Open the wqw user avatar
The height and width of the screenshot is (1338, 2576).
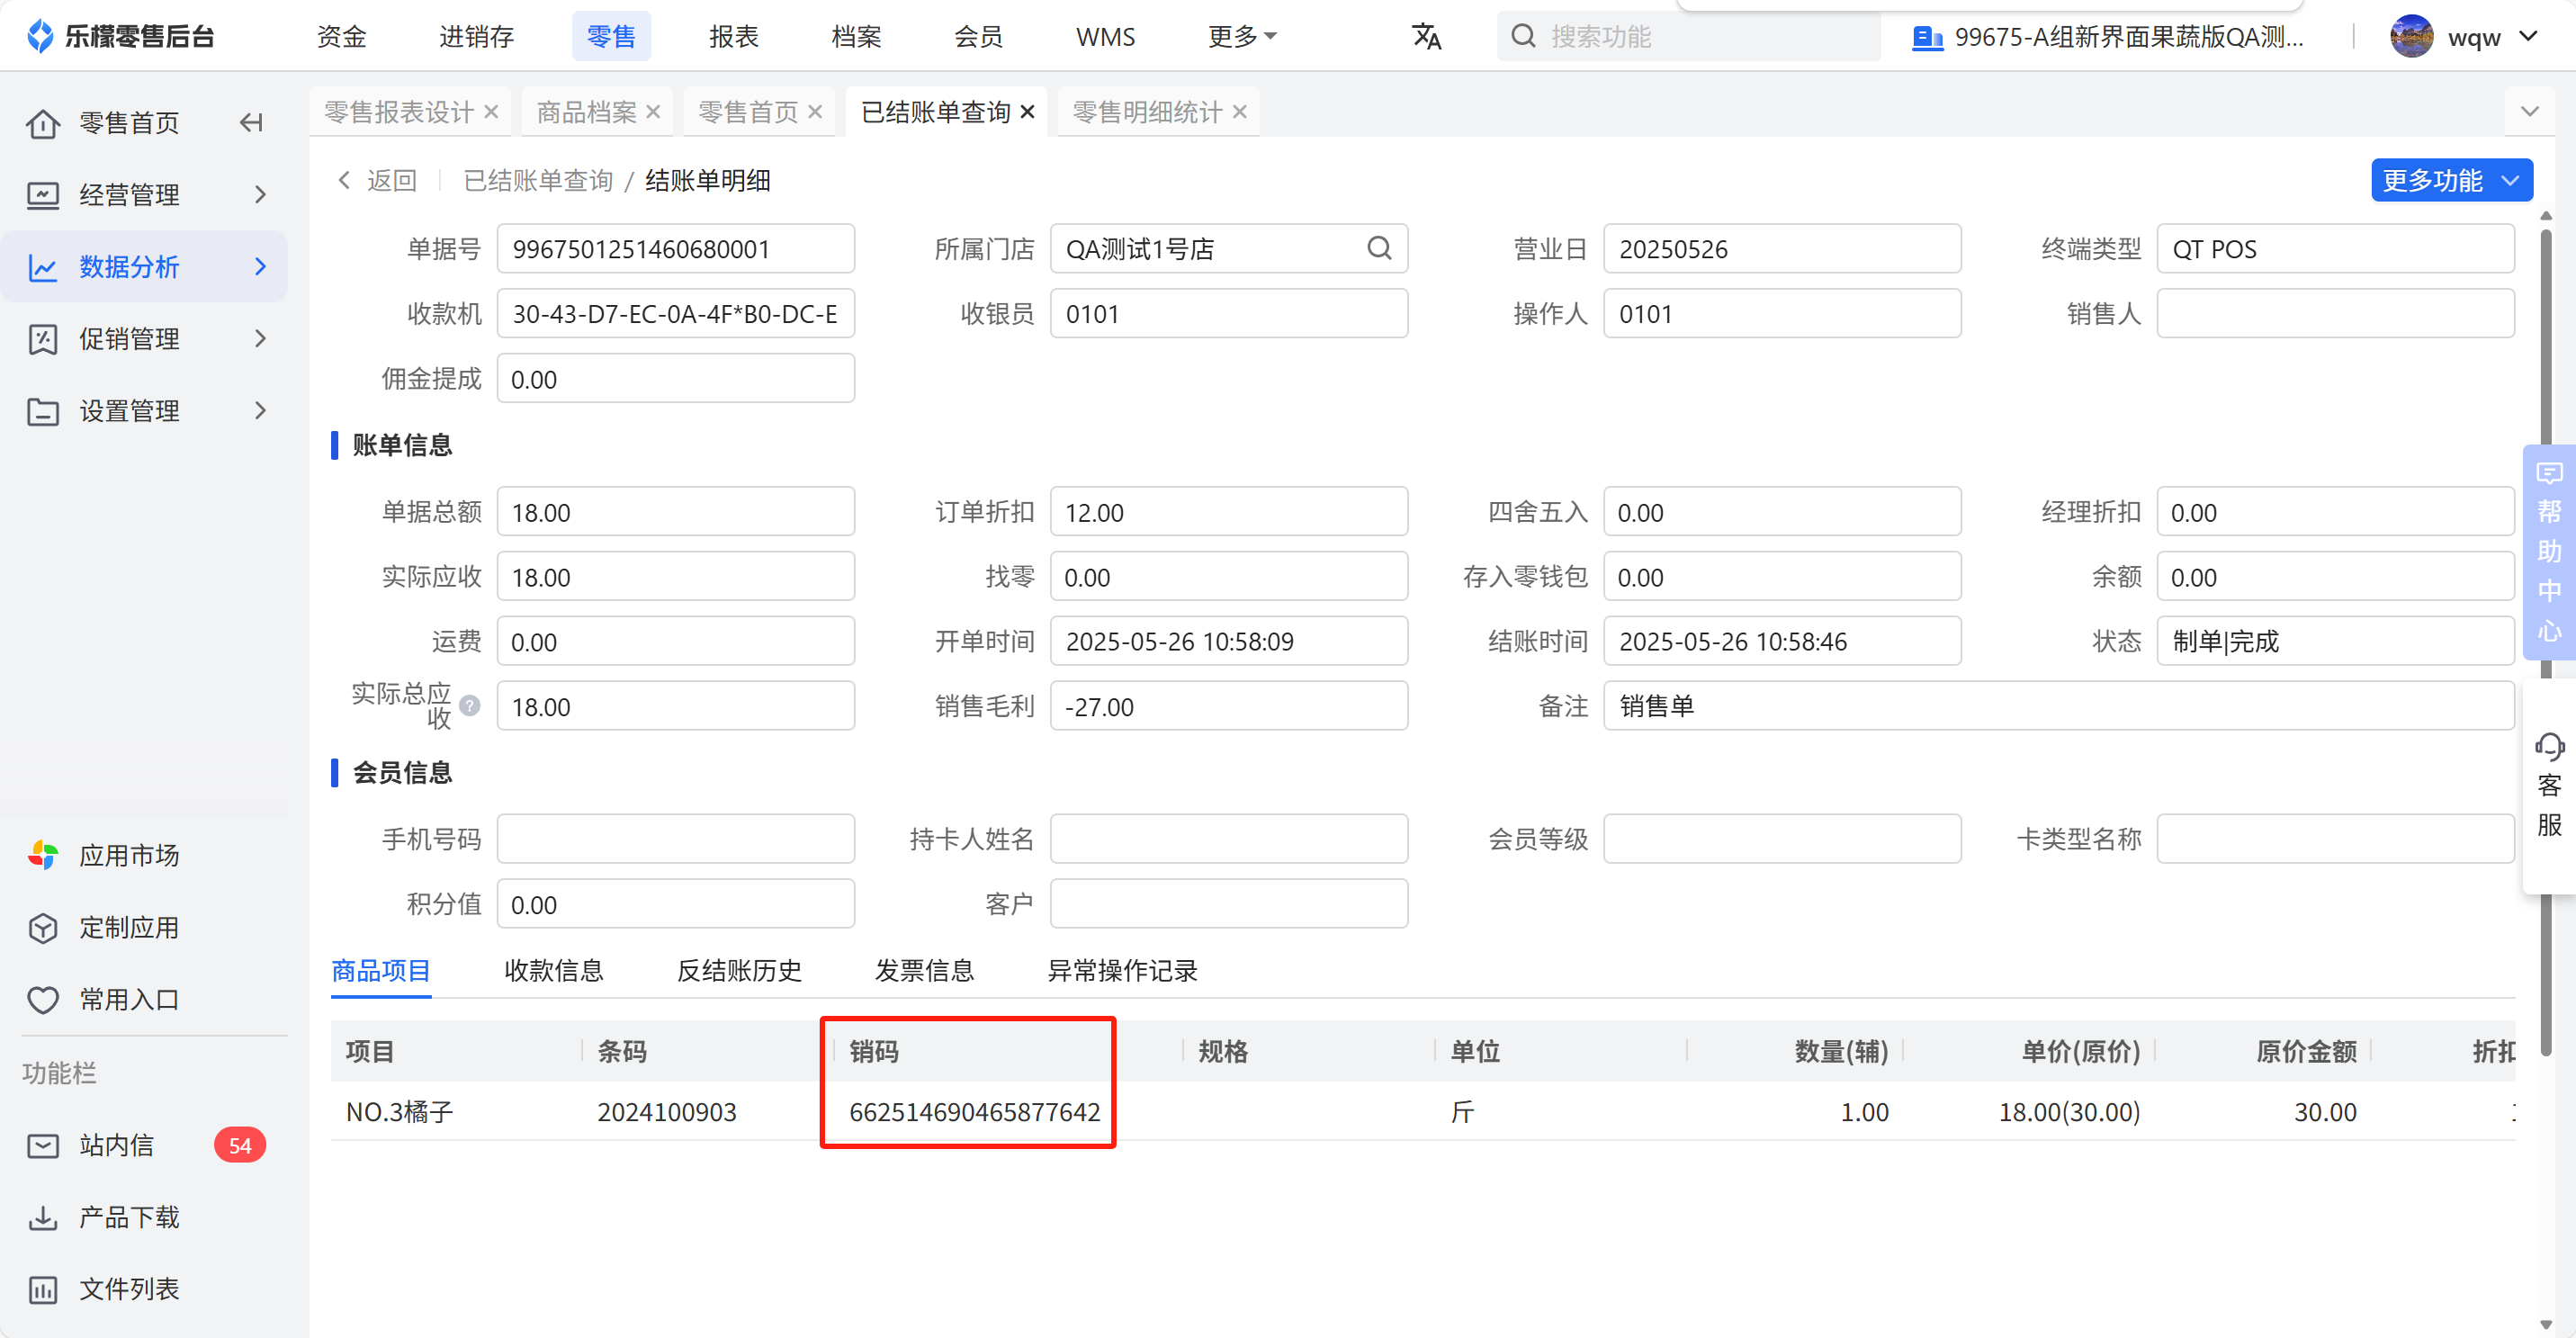tap(2412, 37)
